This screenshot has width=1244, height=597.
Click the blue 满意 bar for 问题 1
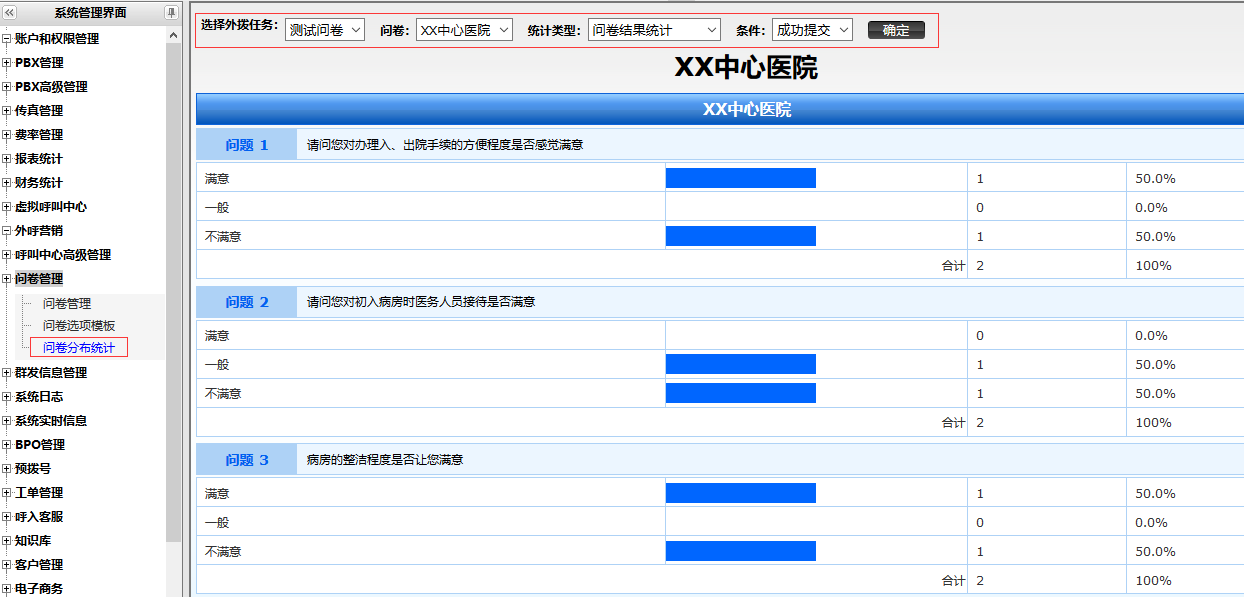click(740, 179)
